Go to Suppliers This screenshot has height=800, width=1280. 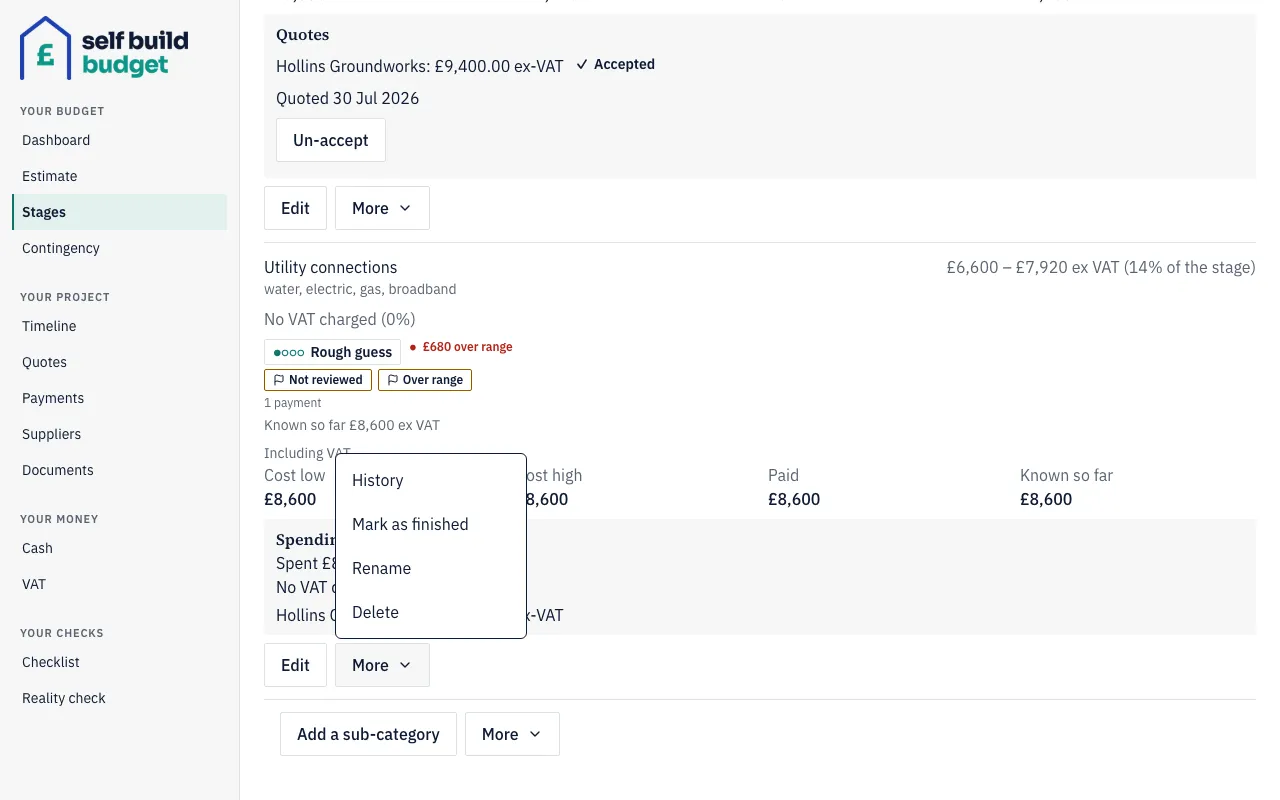(x=119, y=434)
